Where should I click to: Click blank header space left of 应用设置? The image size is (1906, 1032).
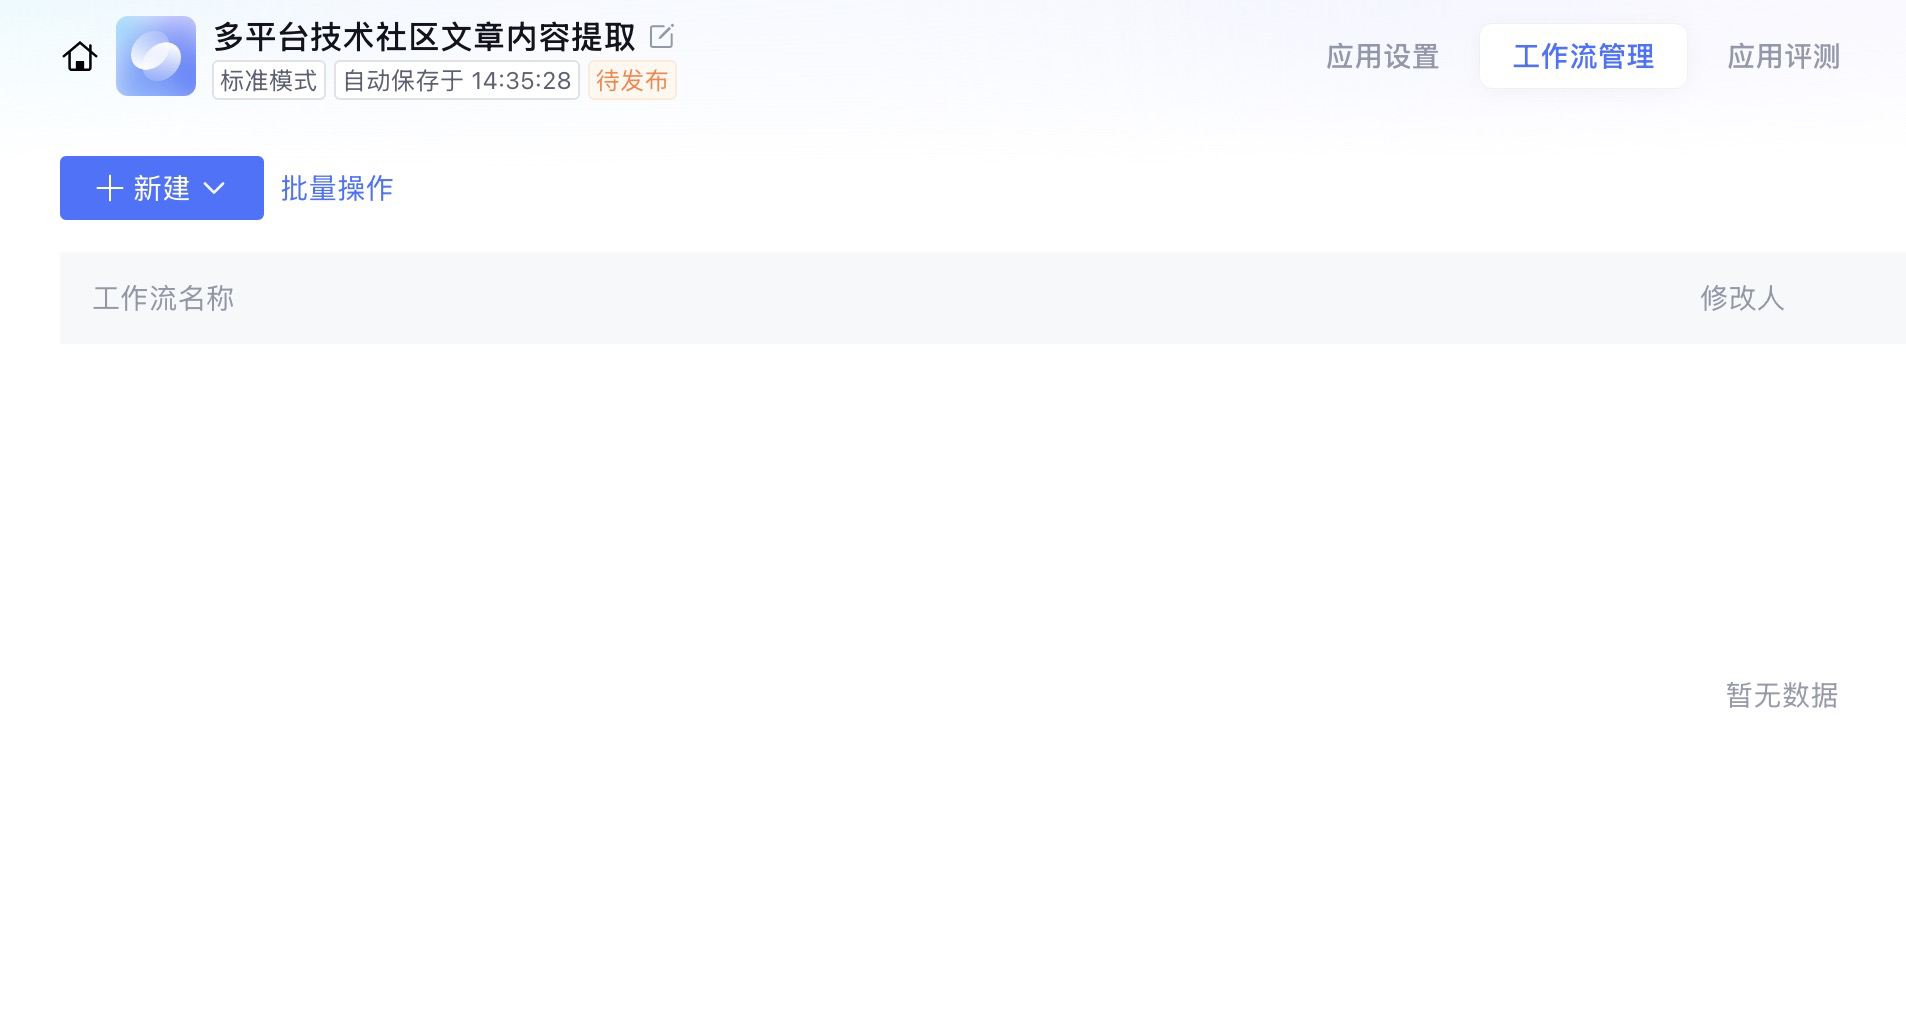(x=1000, y=56)
